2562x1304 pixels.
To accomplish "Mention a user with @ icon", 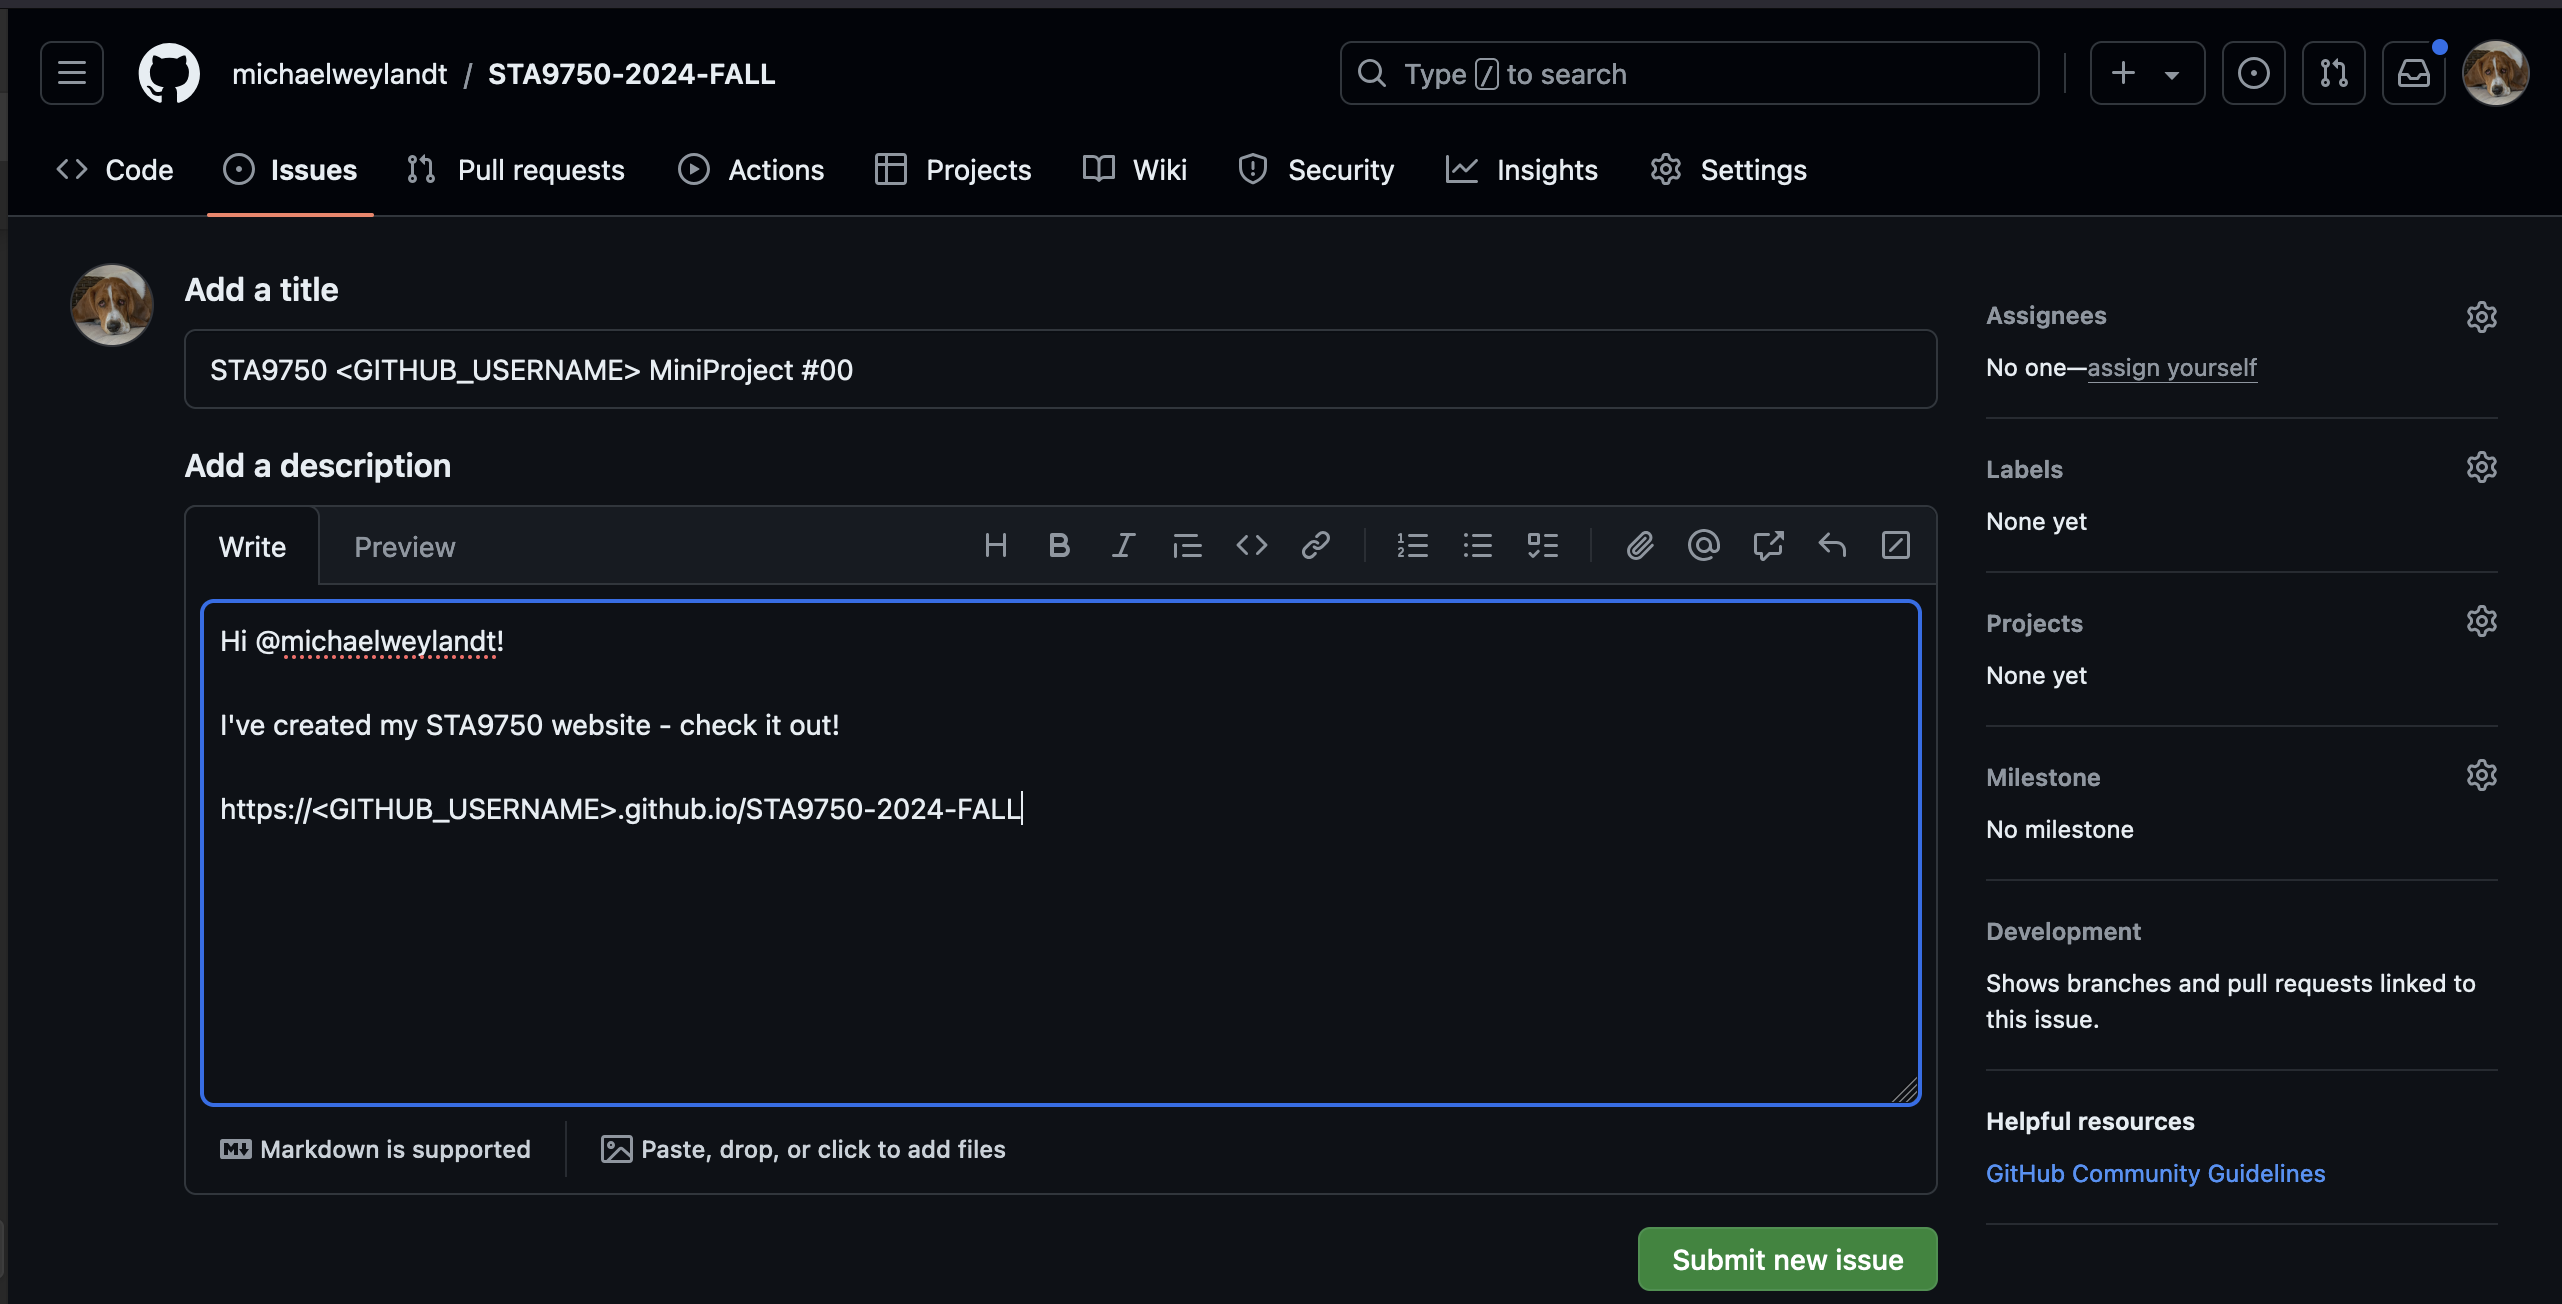I will coord(1703,546).
